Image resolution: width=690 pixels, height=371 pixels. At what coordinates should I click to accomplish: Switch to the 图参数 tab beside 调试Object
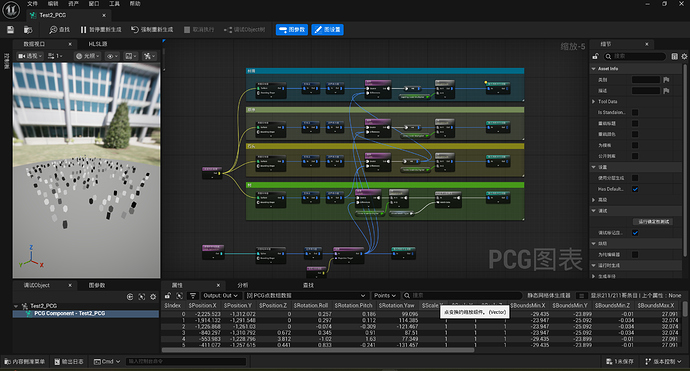click(x=97, y=285)
